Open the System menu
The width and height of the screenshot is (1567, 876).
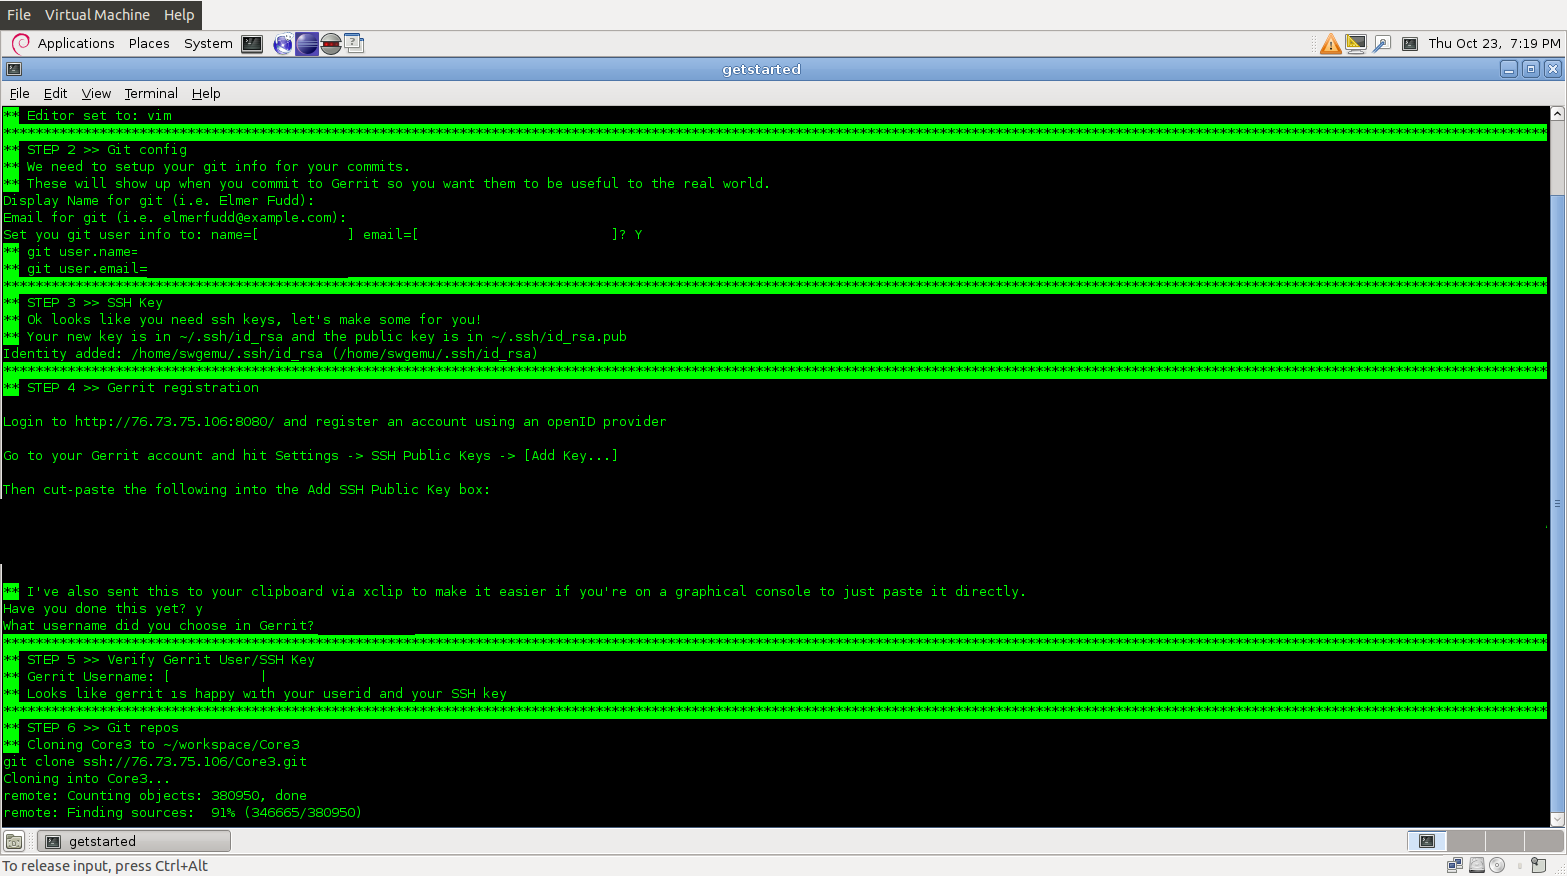[208, 43]
